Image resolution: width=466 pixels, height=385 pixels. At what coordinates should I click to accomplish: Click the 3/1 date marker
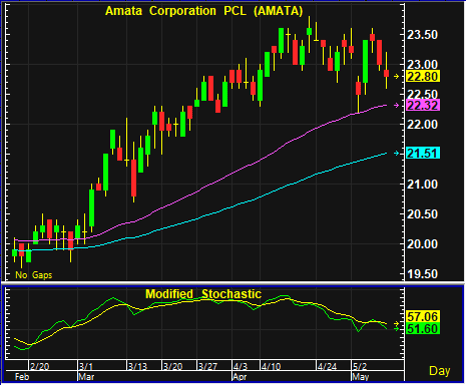(86, 366)
